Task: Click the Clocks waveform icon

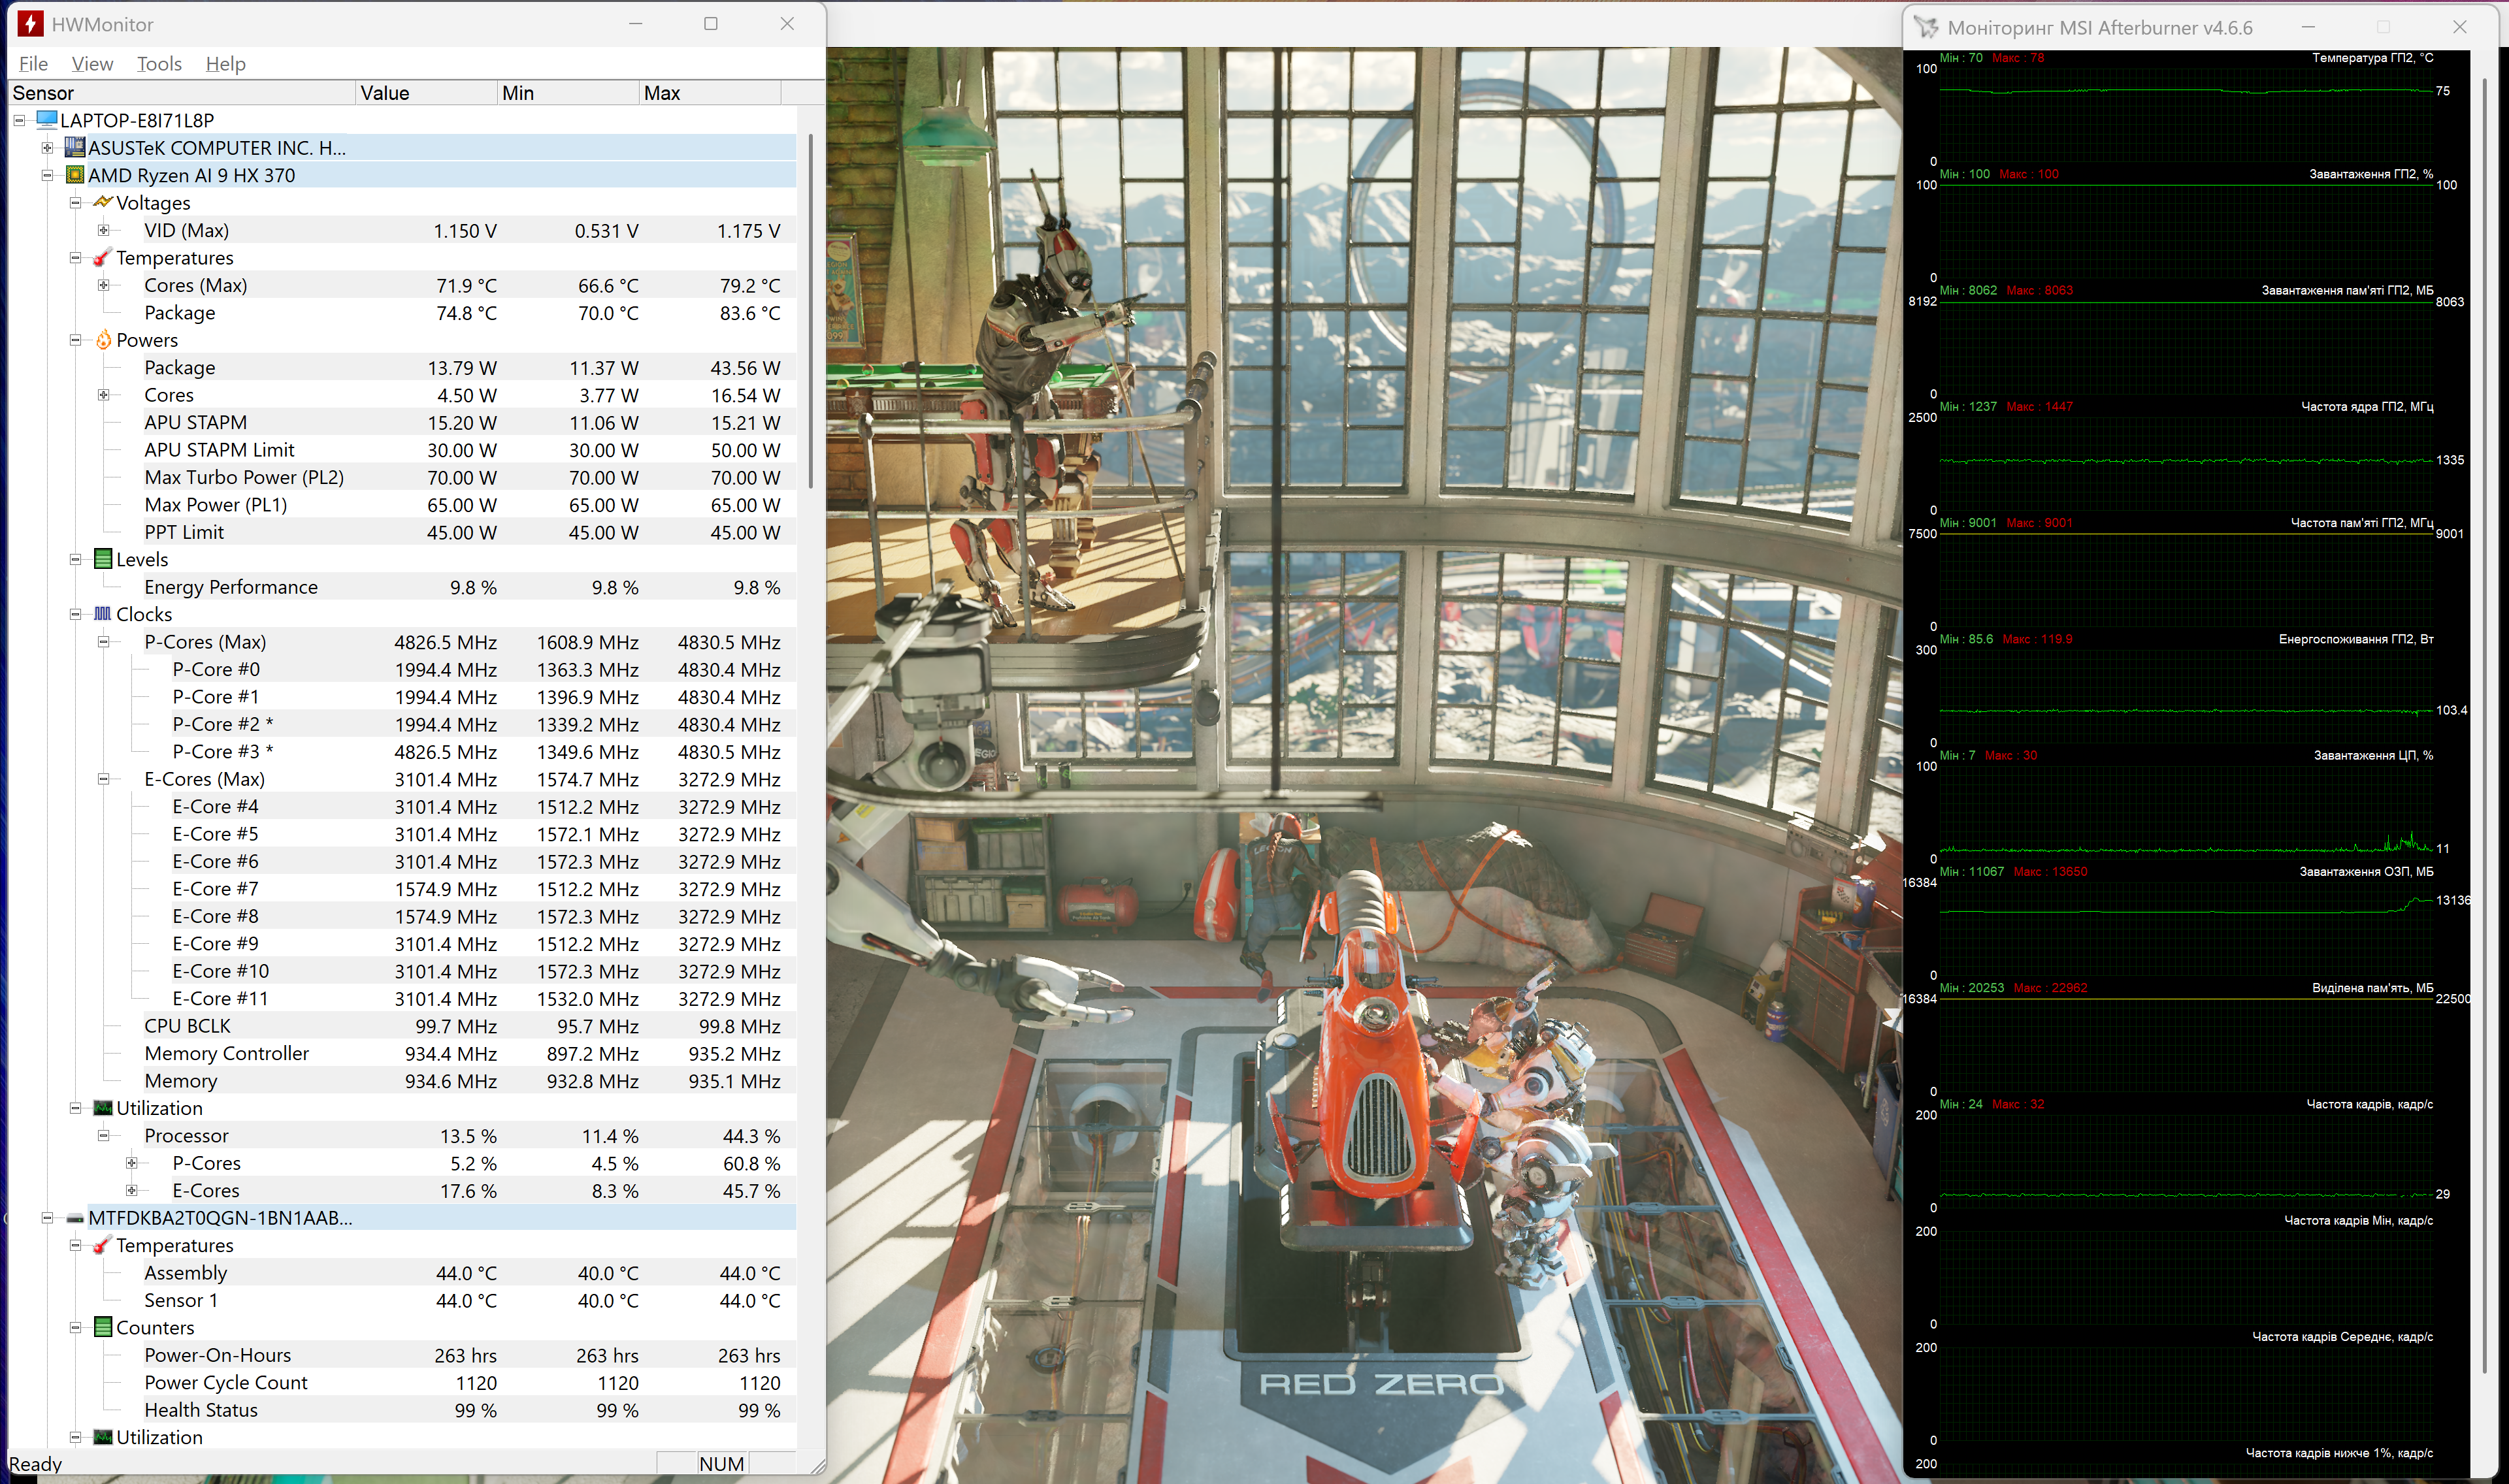Action: coord(102,614)
